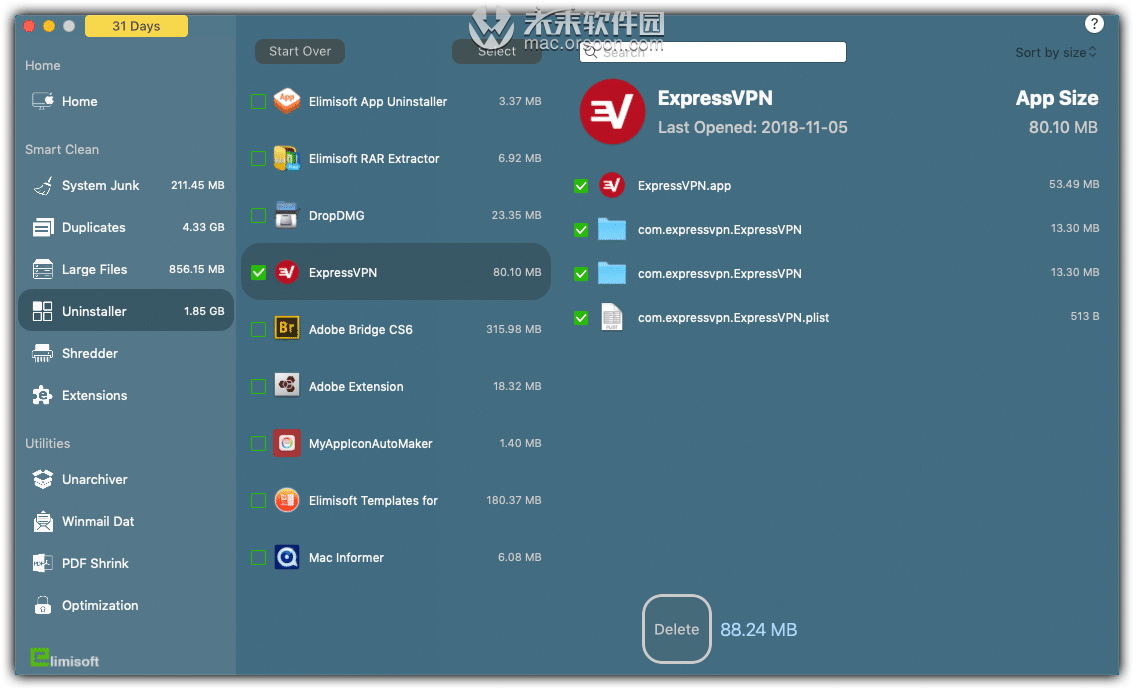The width and height of the screenshot is (1134, 688).
Task: Click the Shredder icon
Action: [43, 354]
